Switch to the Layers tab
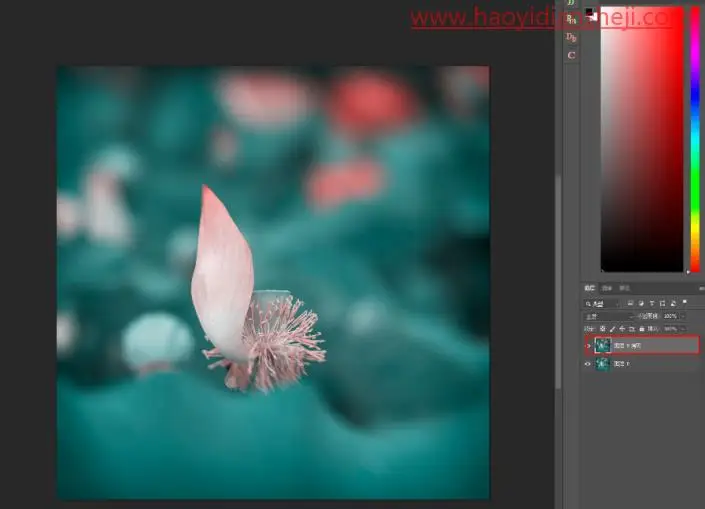Image resolution: width=705 pixels, height=509 pixels. 589,288
